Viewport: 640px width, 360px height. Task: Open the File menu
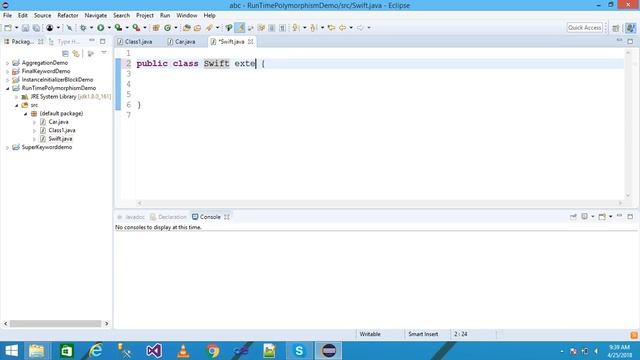click(7, 16)
